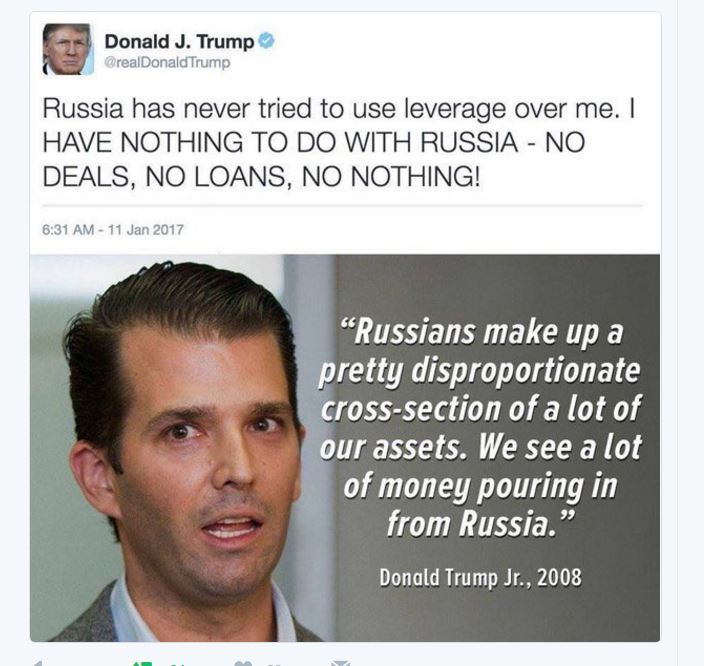The image size is (704, 666).
Task: Click the 'HAVE NOTHING TO DO WITH RUSSIA' line
Action: click(279, 142)
